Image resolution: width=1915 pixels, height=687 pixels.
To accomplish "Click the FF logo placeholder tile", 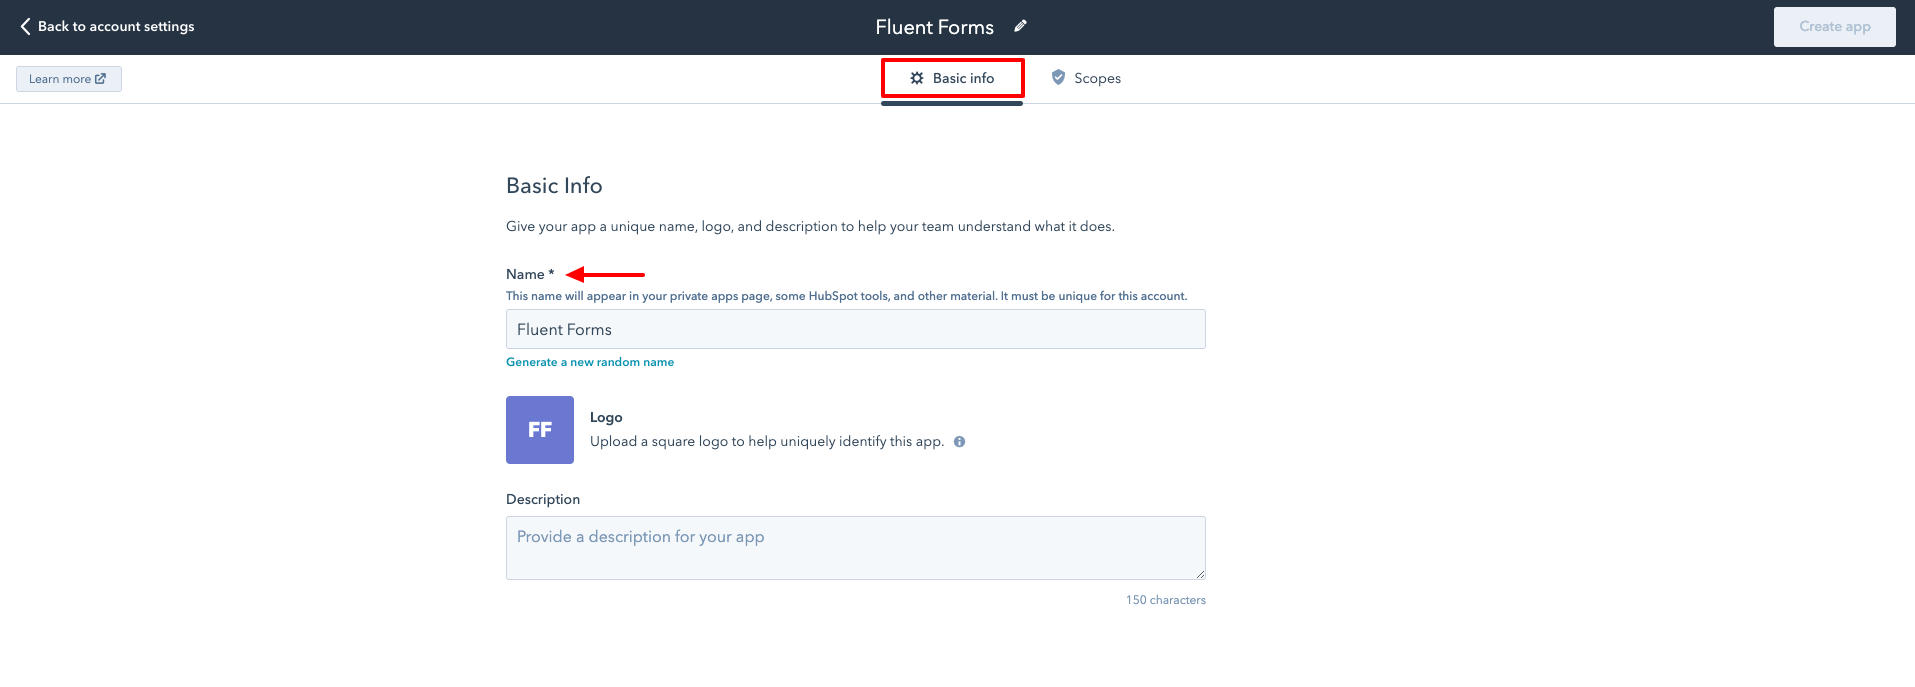I will tap(540, 430).
